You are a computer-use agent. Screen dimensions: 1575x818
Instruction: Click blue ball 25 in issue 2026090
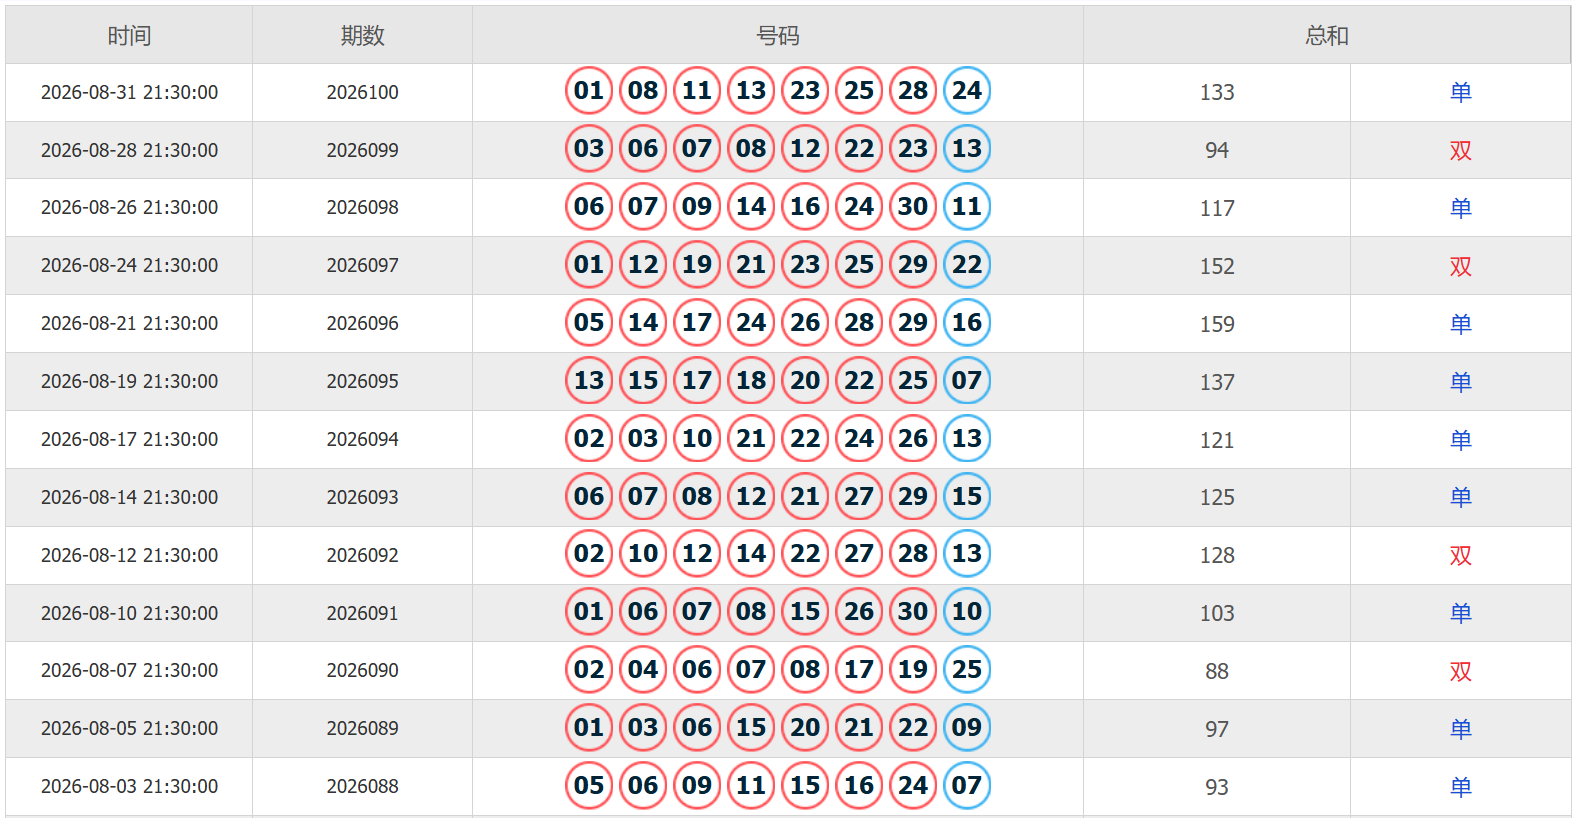967,670
